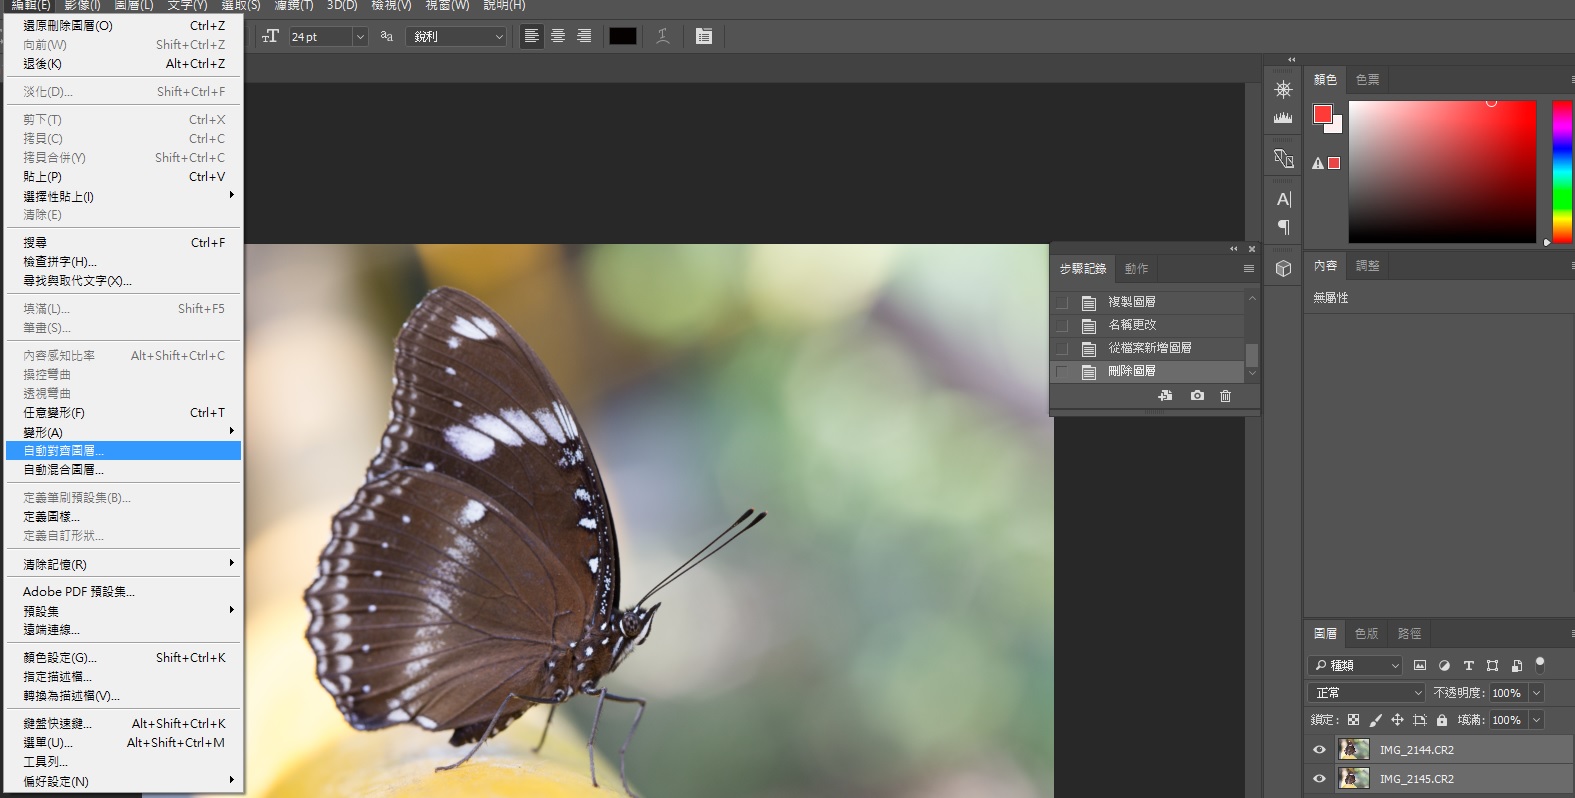Screen dimensions: 1575x798
Task: Open the 3D panel cube icon
Action: point(1283,268)
